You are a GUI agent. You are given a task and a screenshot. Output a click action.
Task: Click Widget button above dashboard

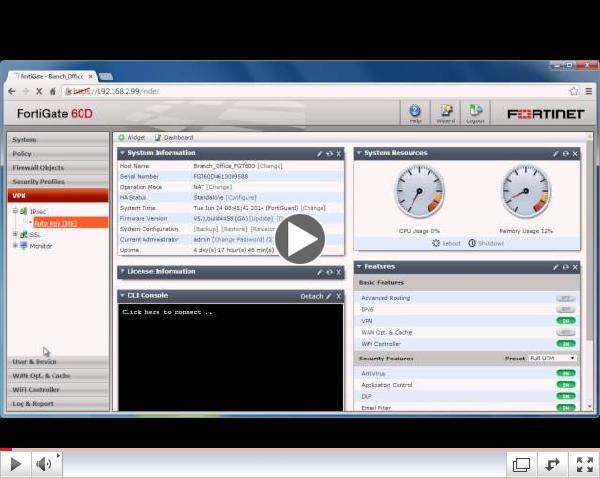[x=132, y=137]
